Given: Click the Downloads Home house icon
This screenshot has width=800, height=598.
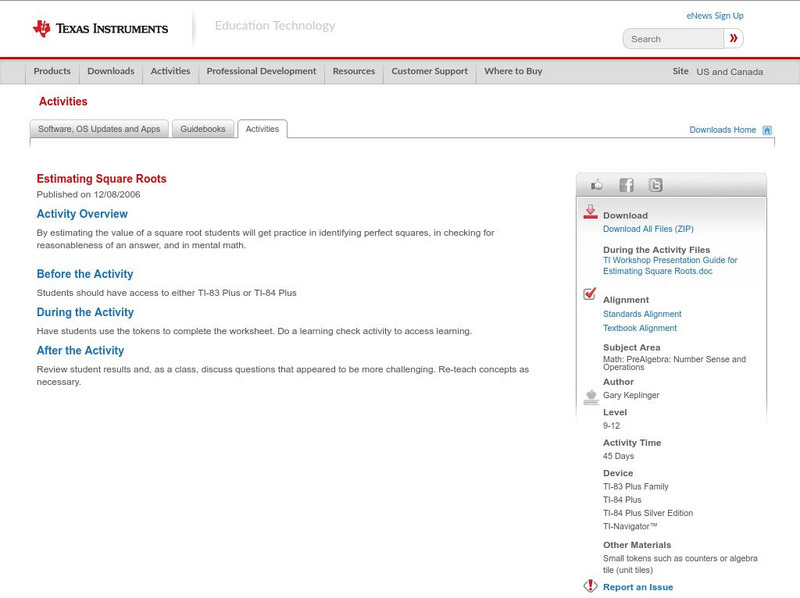Looking at the screenshot, I should (767, 130).
